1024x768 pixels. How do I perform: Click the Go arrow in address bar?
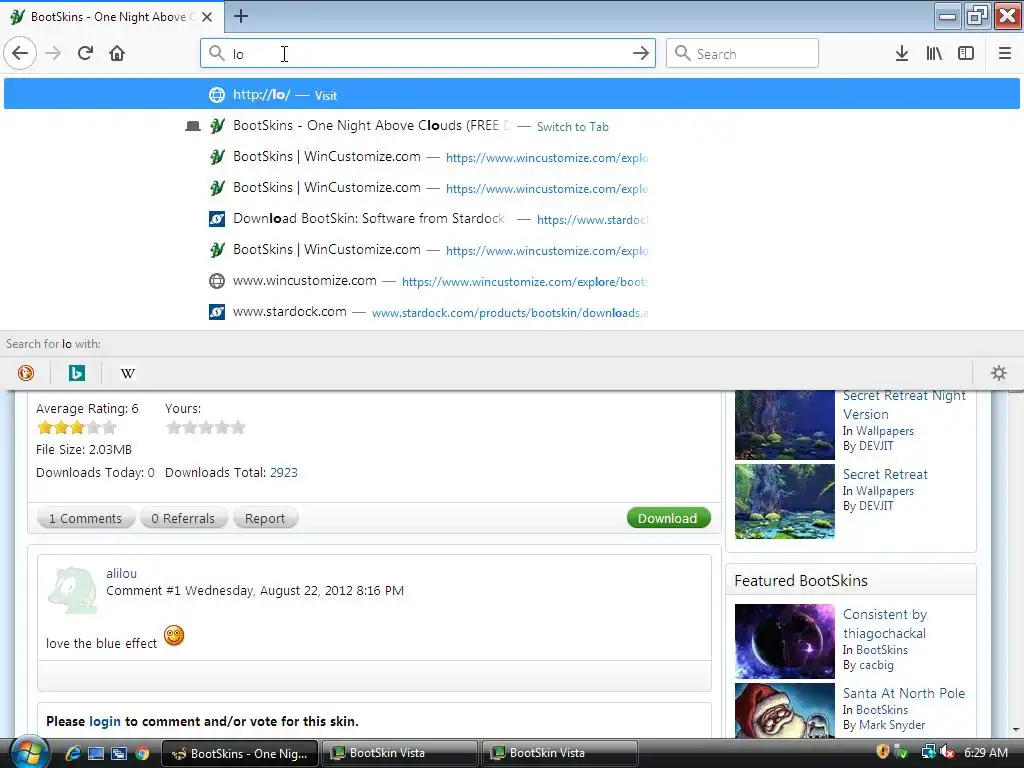(641, 53)
